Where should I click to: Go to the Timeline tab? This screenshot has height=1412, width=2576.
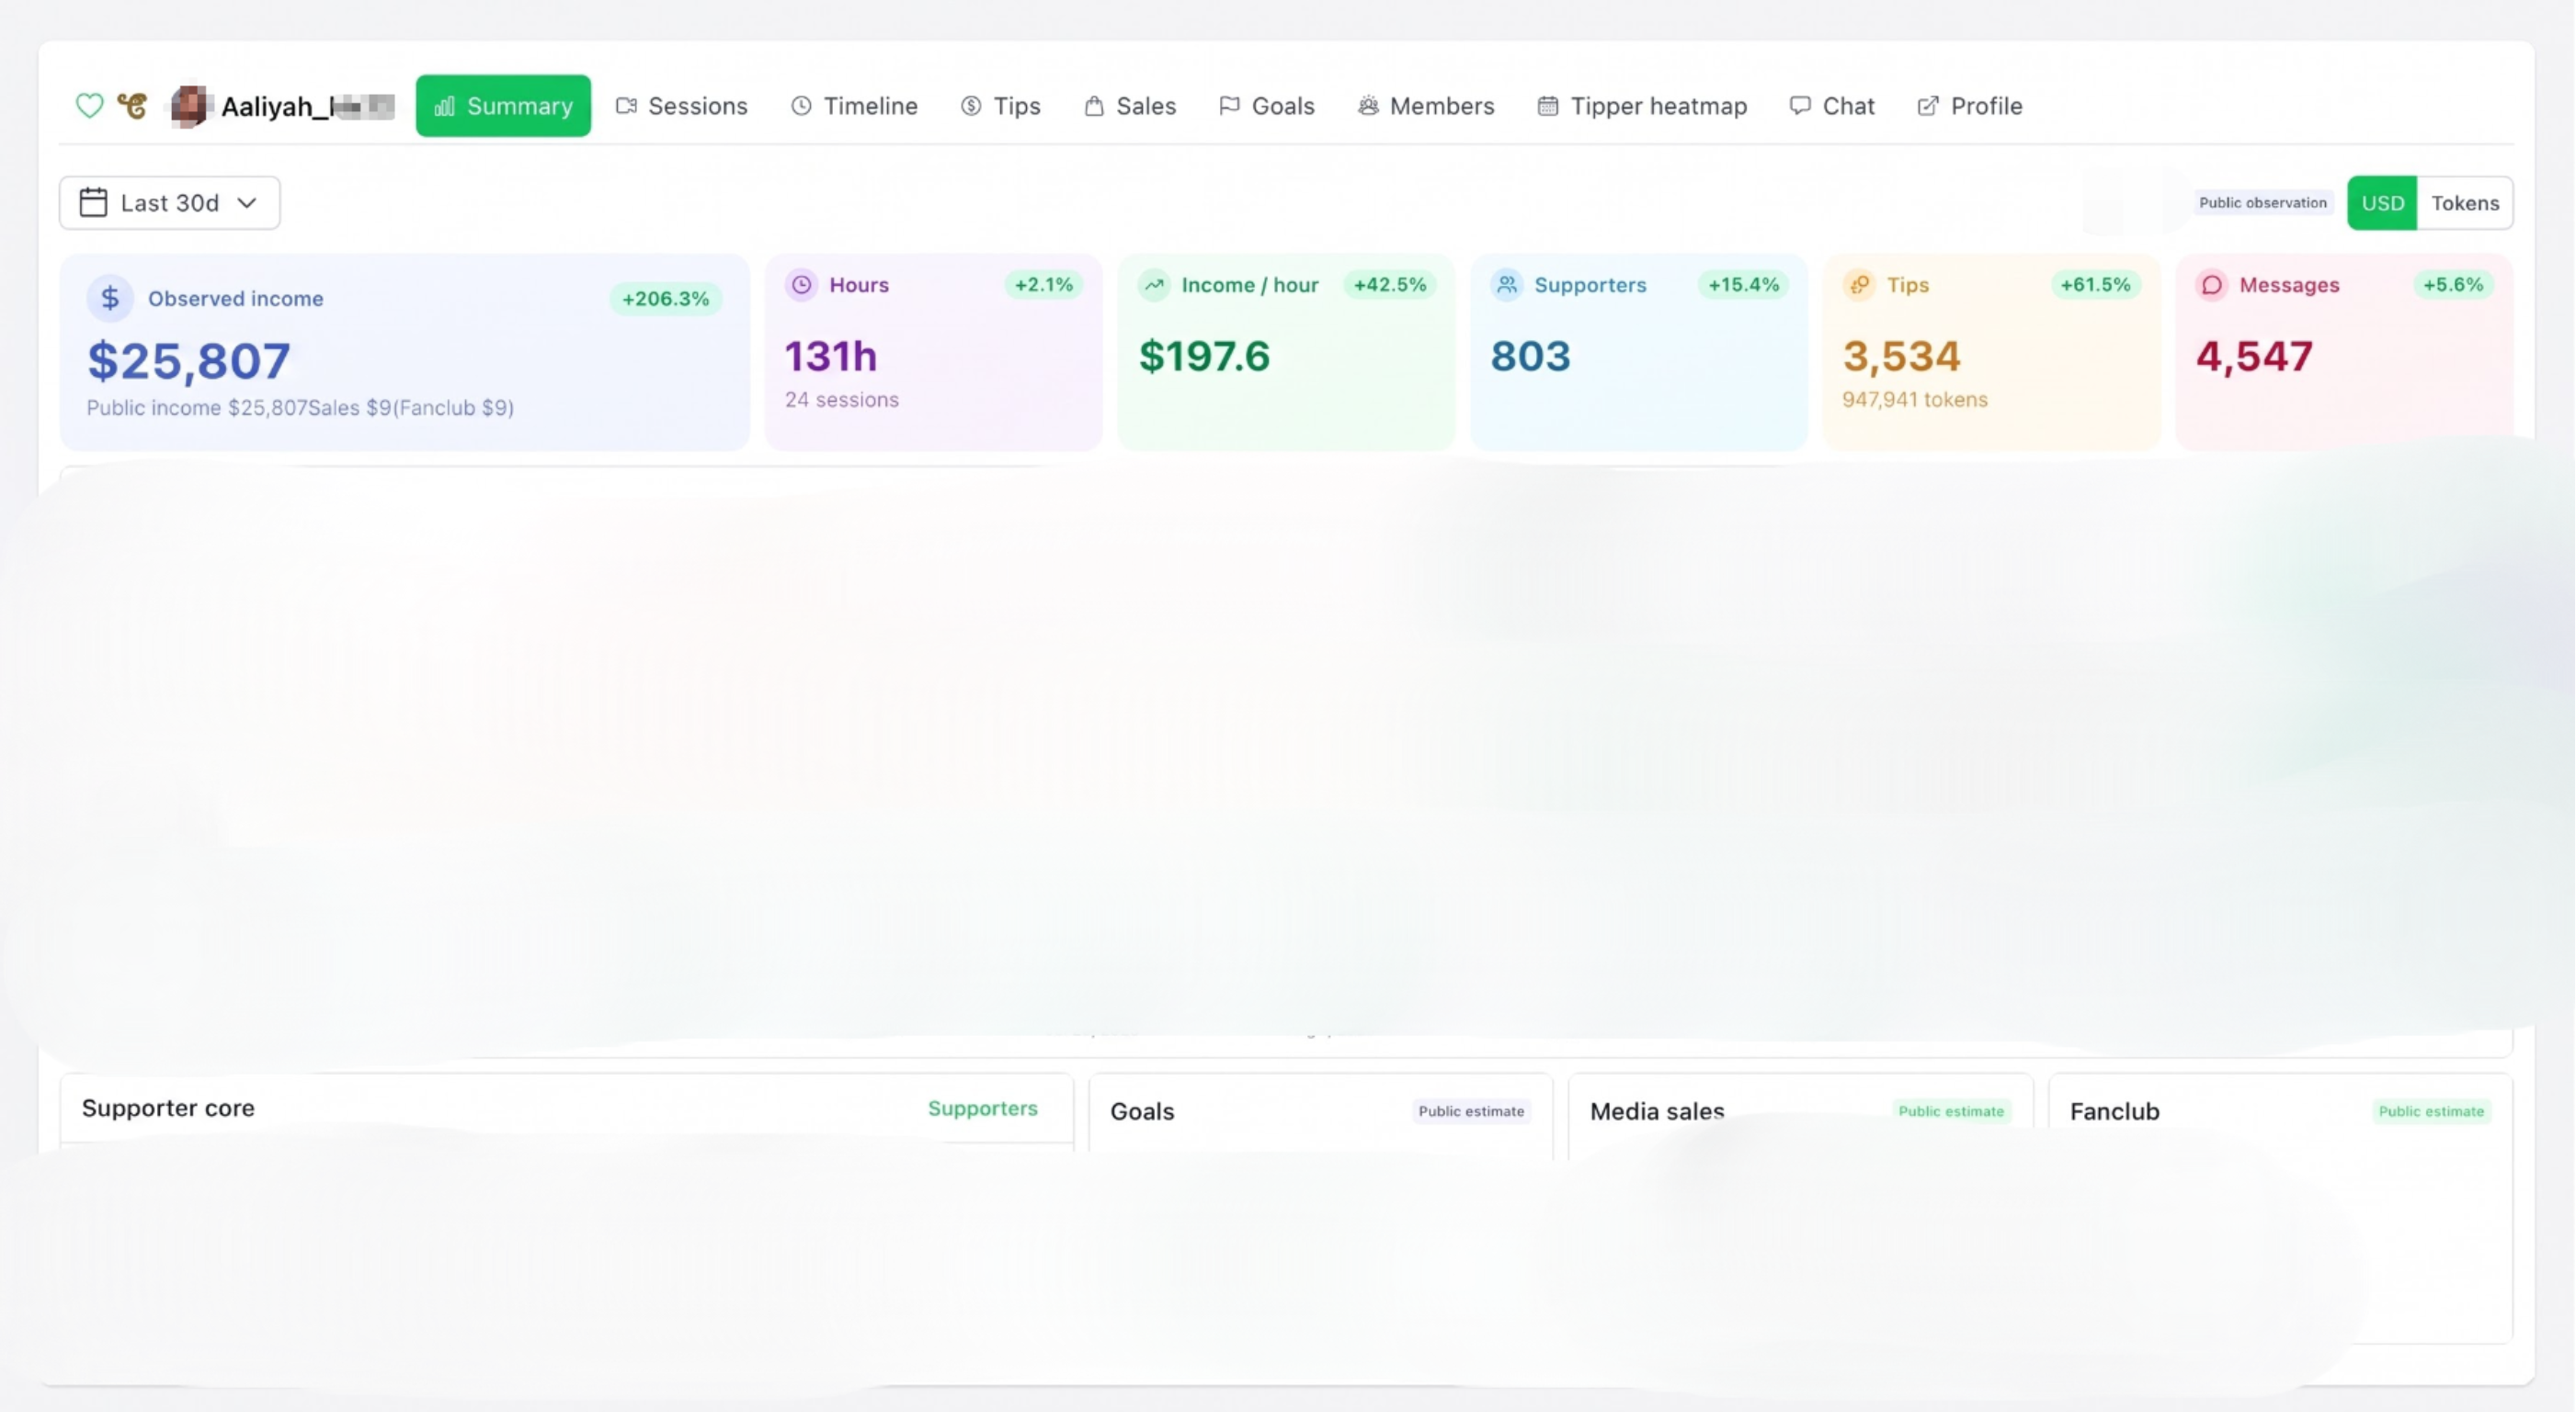854,105
